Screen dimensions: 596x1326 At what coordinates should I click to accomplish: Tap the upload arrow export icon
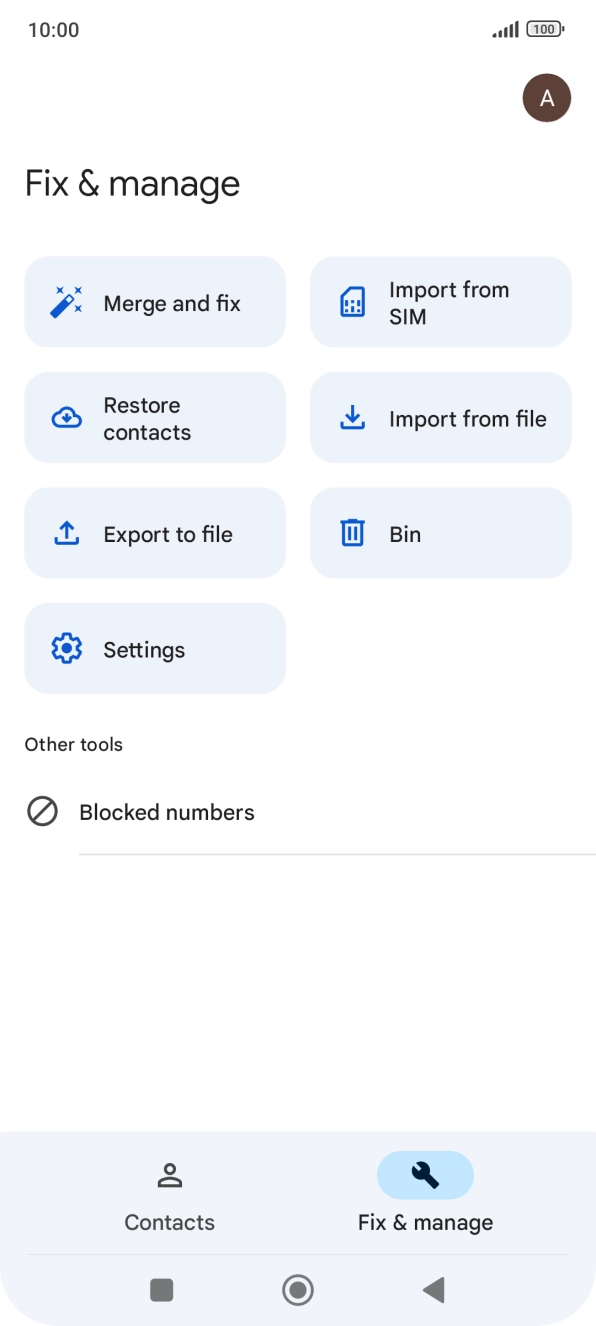click(x=66, y=533)
